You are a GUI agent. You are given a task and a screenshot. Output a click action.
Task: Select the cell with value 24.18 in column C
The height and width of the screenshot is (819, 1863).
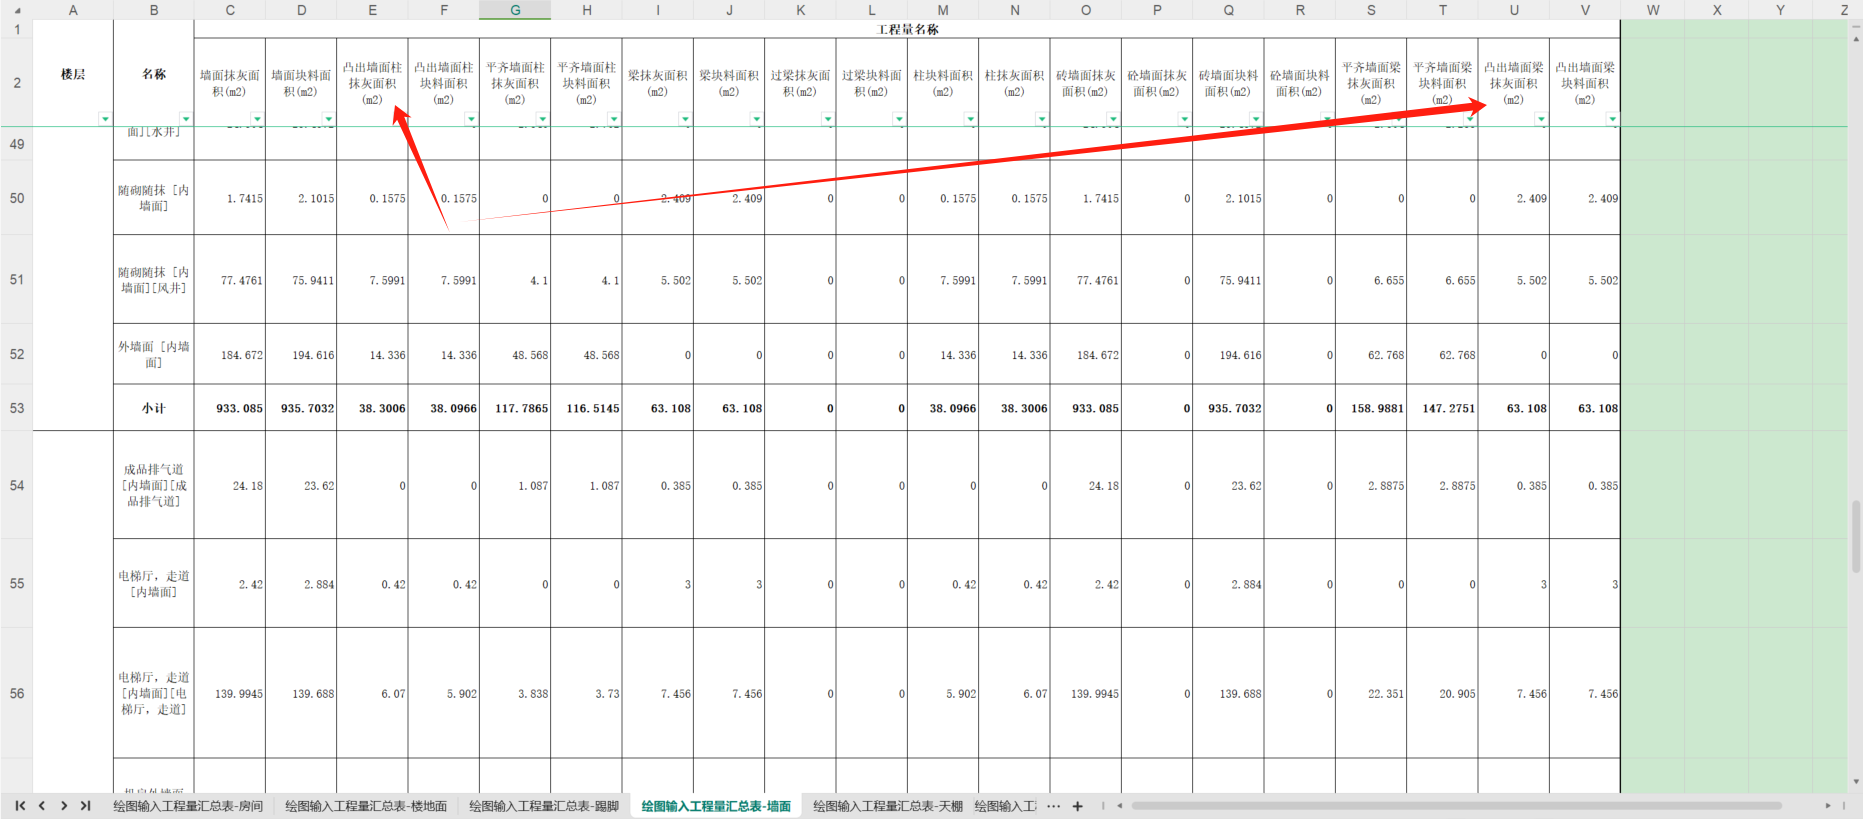(x=230, y=485)
